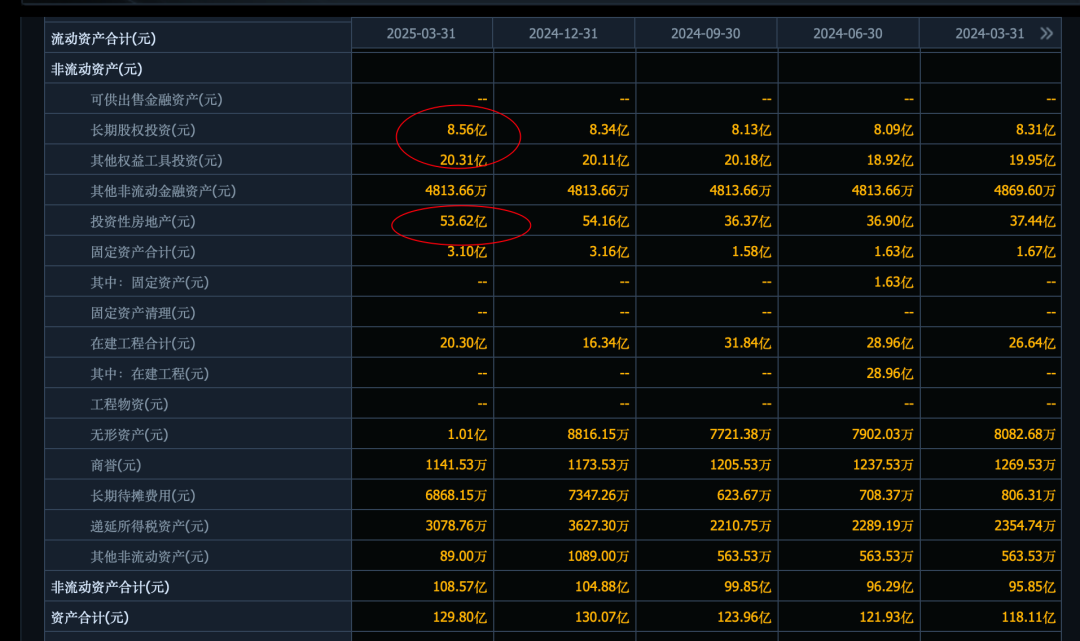Click the 其他非流动金融资产(元) row label
The image size is (1080, 641).
pyautogui.click(x=163, y=191)
